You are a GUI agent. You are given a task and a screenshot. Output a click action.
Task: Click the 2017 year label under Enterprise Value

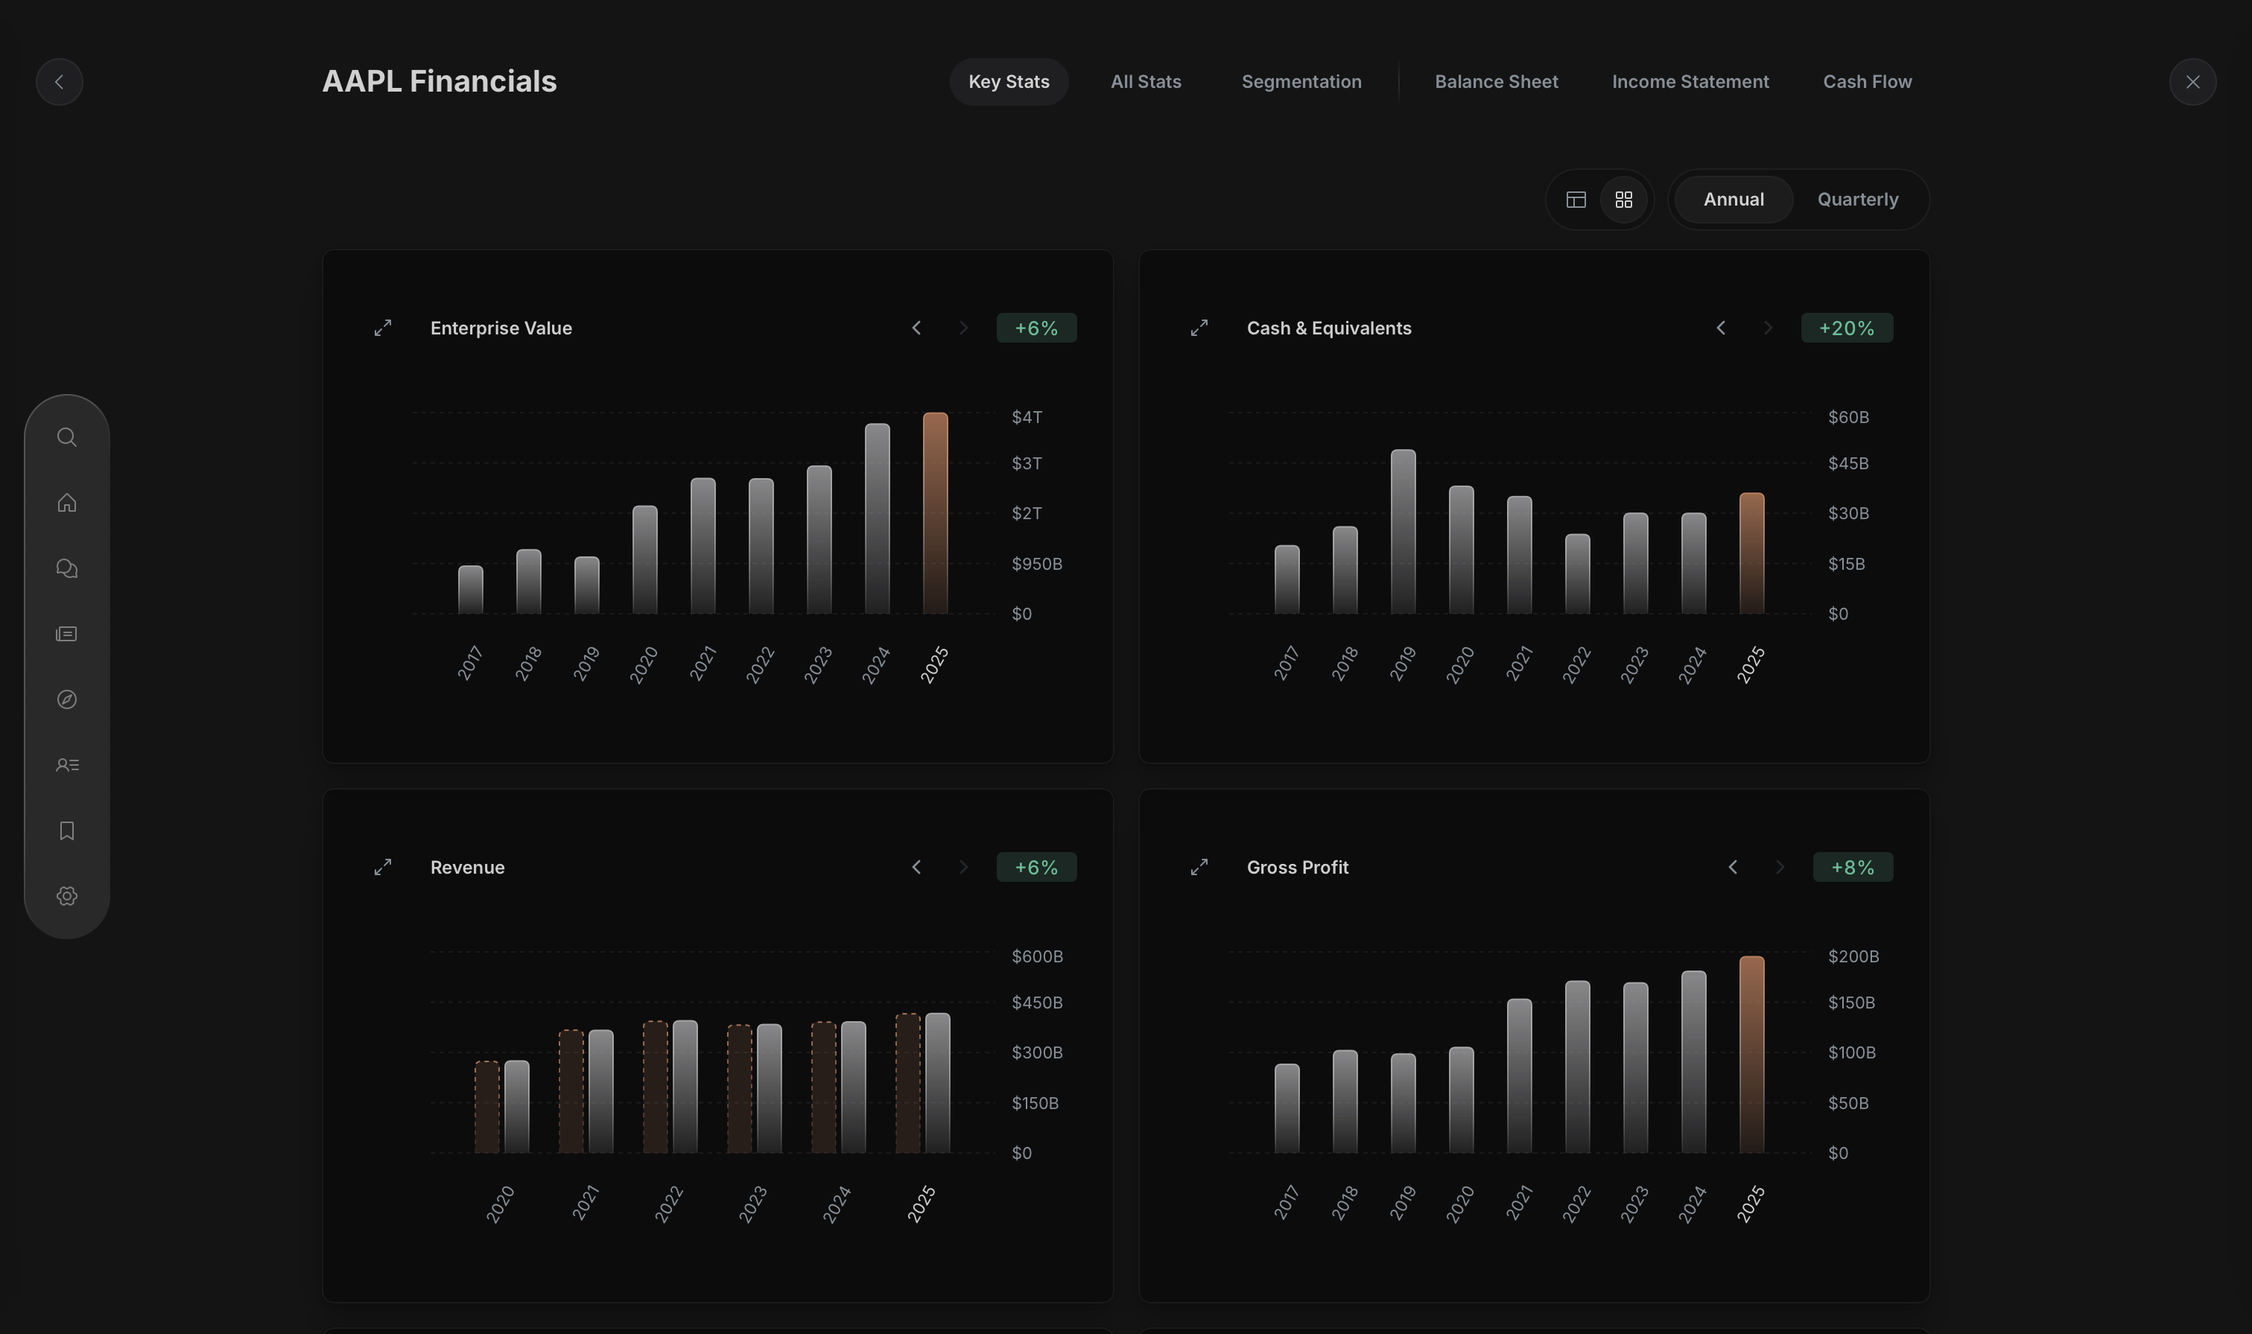click(470, 664)
